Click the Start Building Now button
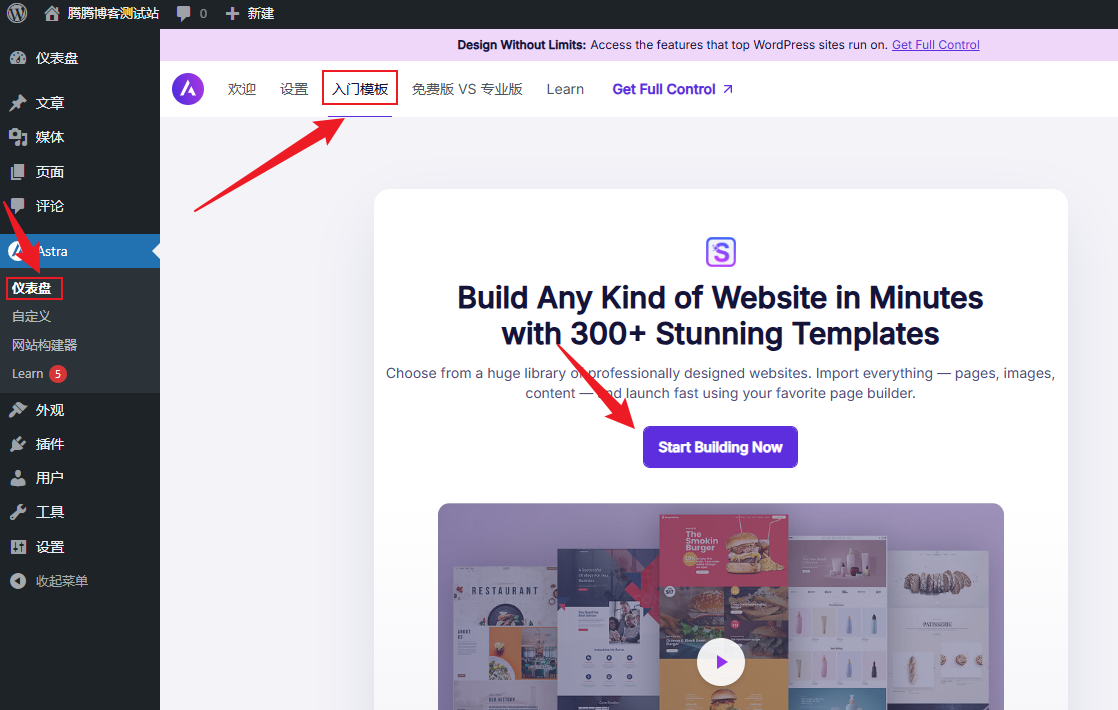The width and height of the screenshot is (1118, 710). (720, 447)
